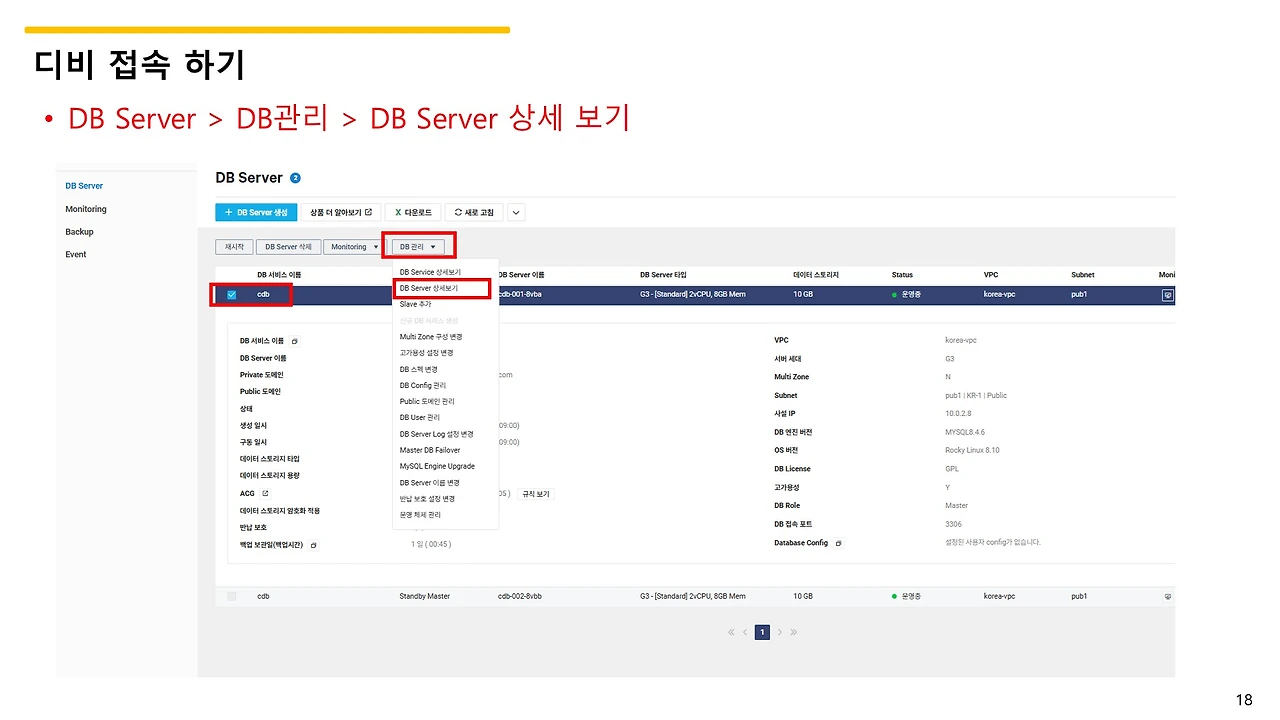The width and height of the screenshot is (1280, 720).
Task: Click the VPC column header
Action: (x=991, y=275)
